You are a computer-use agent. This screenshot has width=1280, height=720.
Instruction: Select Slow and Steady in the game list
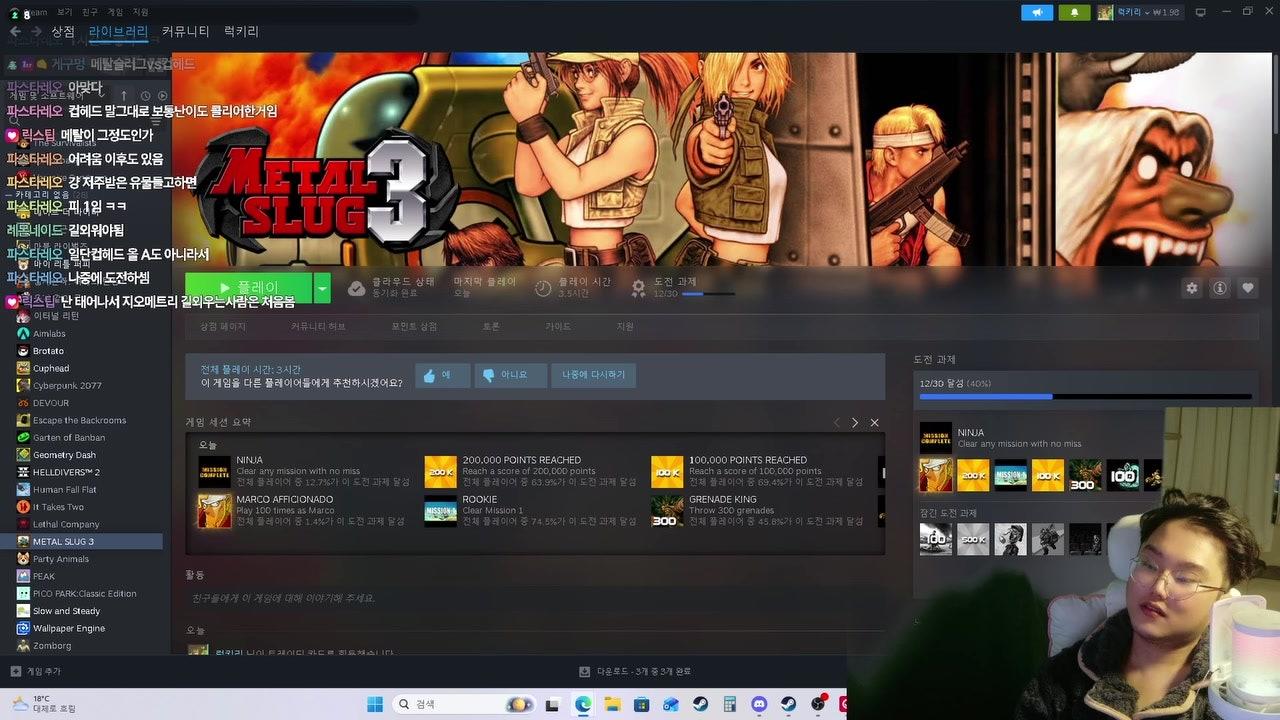[66, 611]
